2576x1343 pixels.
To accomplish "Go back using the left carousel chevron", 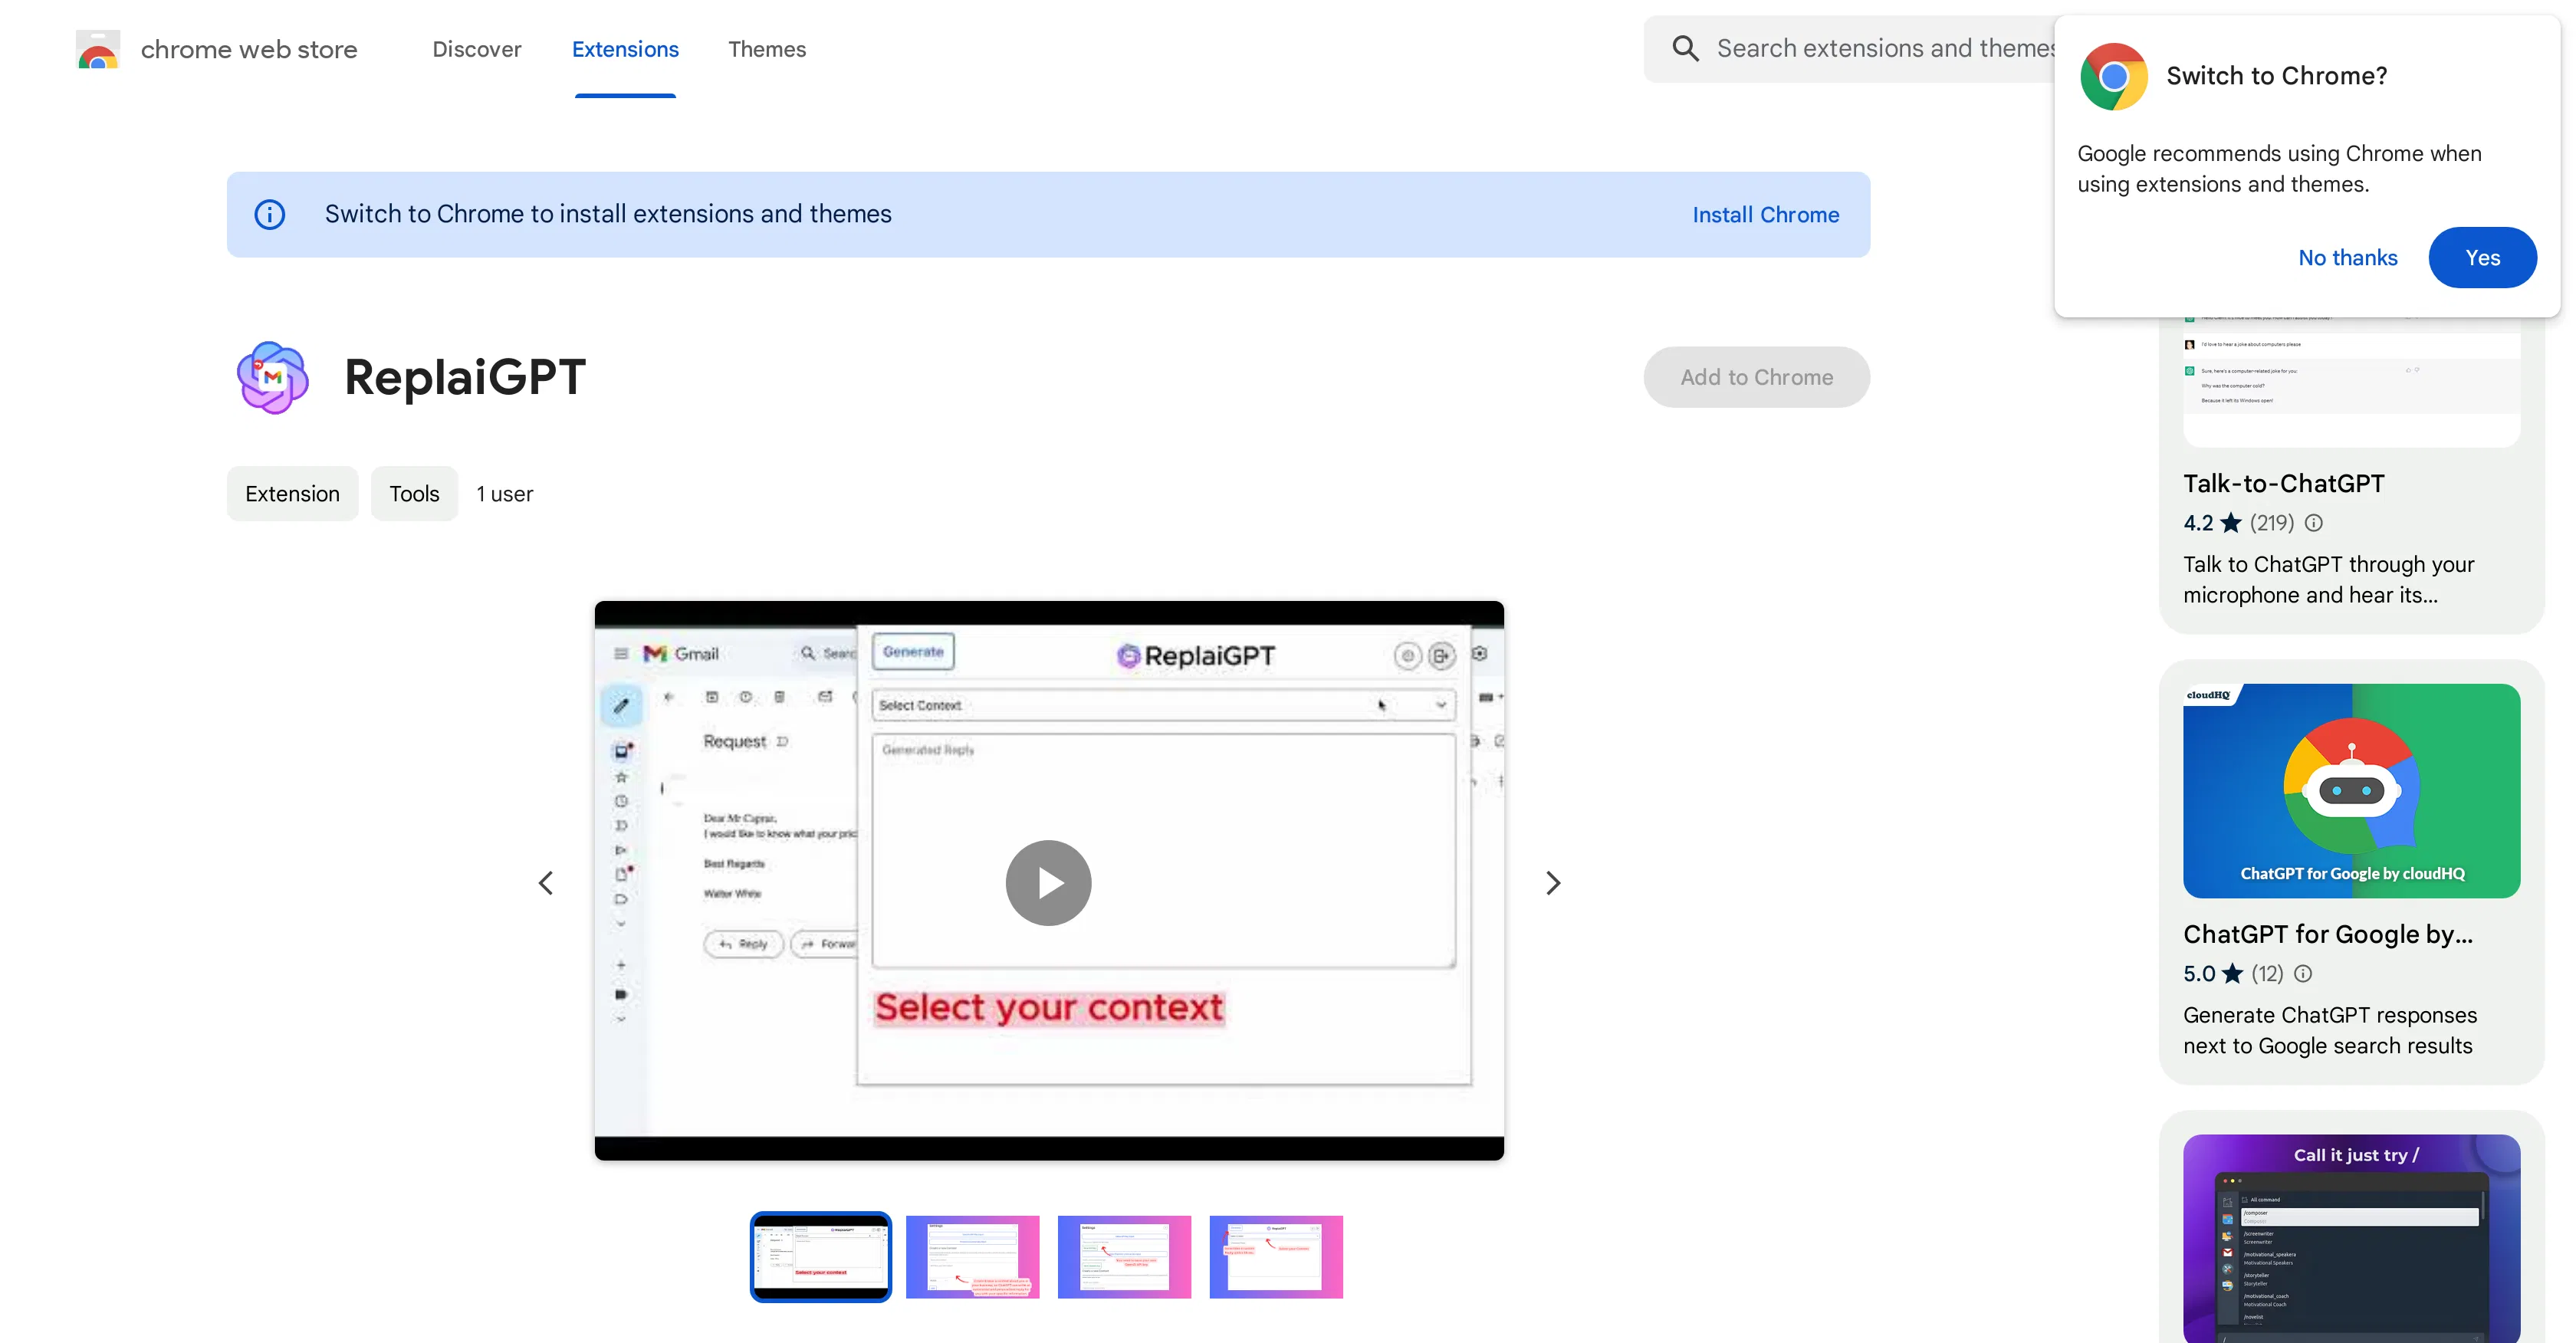I will (546, 882).
